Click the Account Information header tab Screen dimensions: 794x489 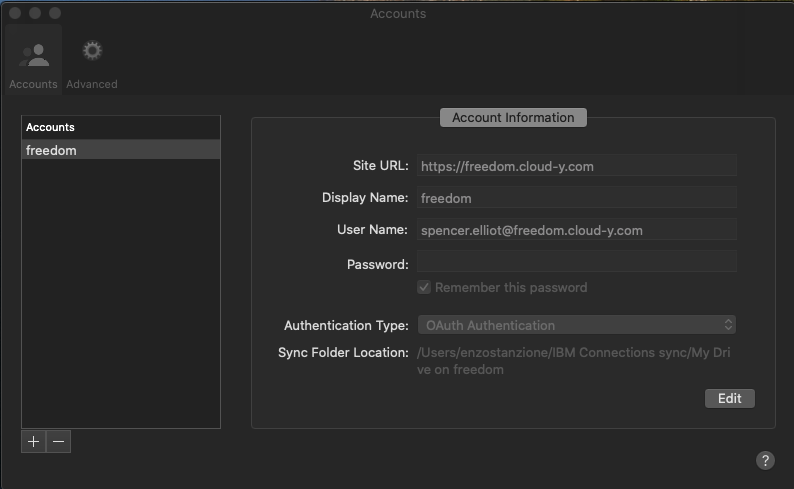tap(513, 117)
